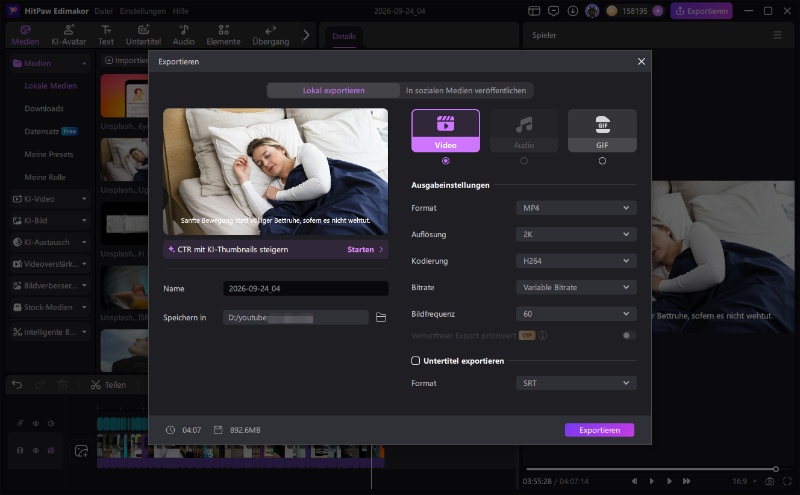Open the Hilfe menu

click(x=180, y=11)
